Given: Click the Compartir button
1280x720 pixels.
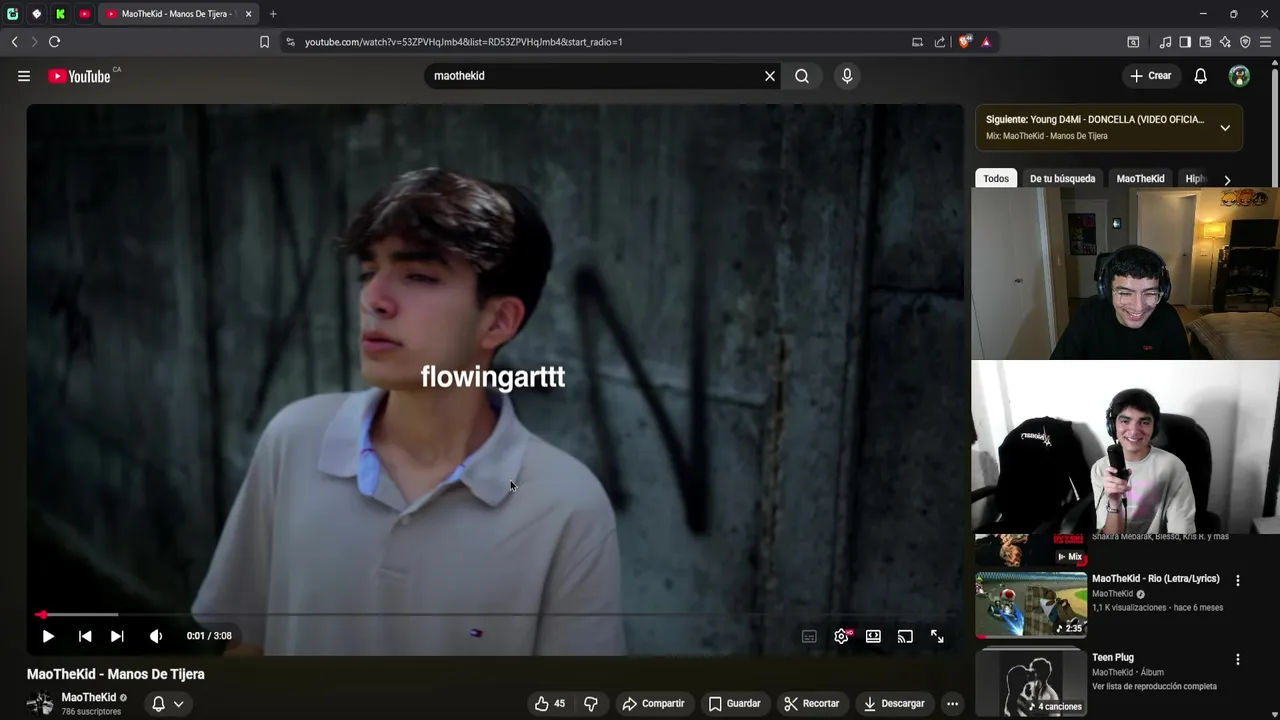Looking at the screenshot, I should point(653,704).
